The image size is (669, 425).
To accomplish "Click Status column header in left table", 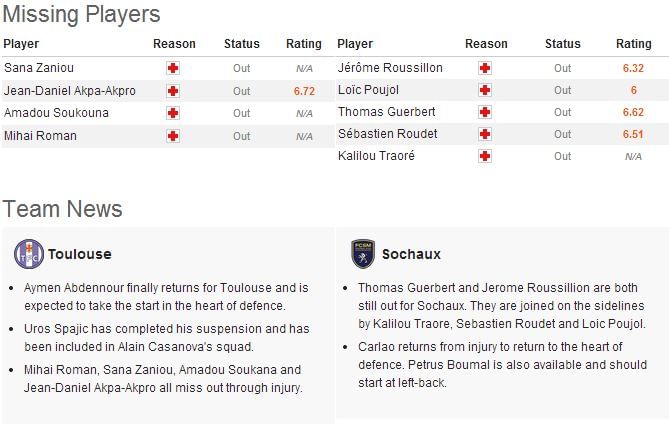I will pyautogui.click(x=241, y=44).
